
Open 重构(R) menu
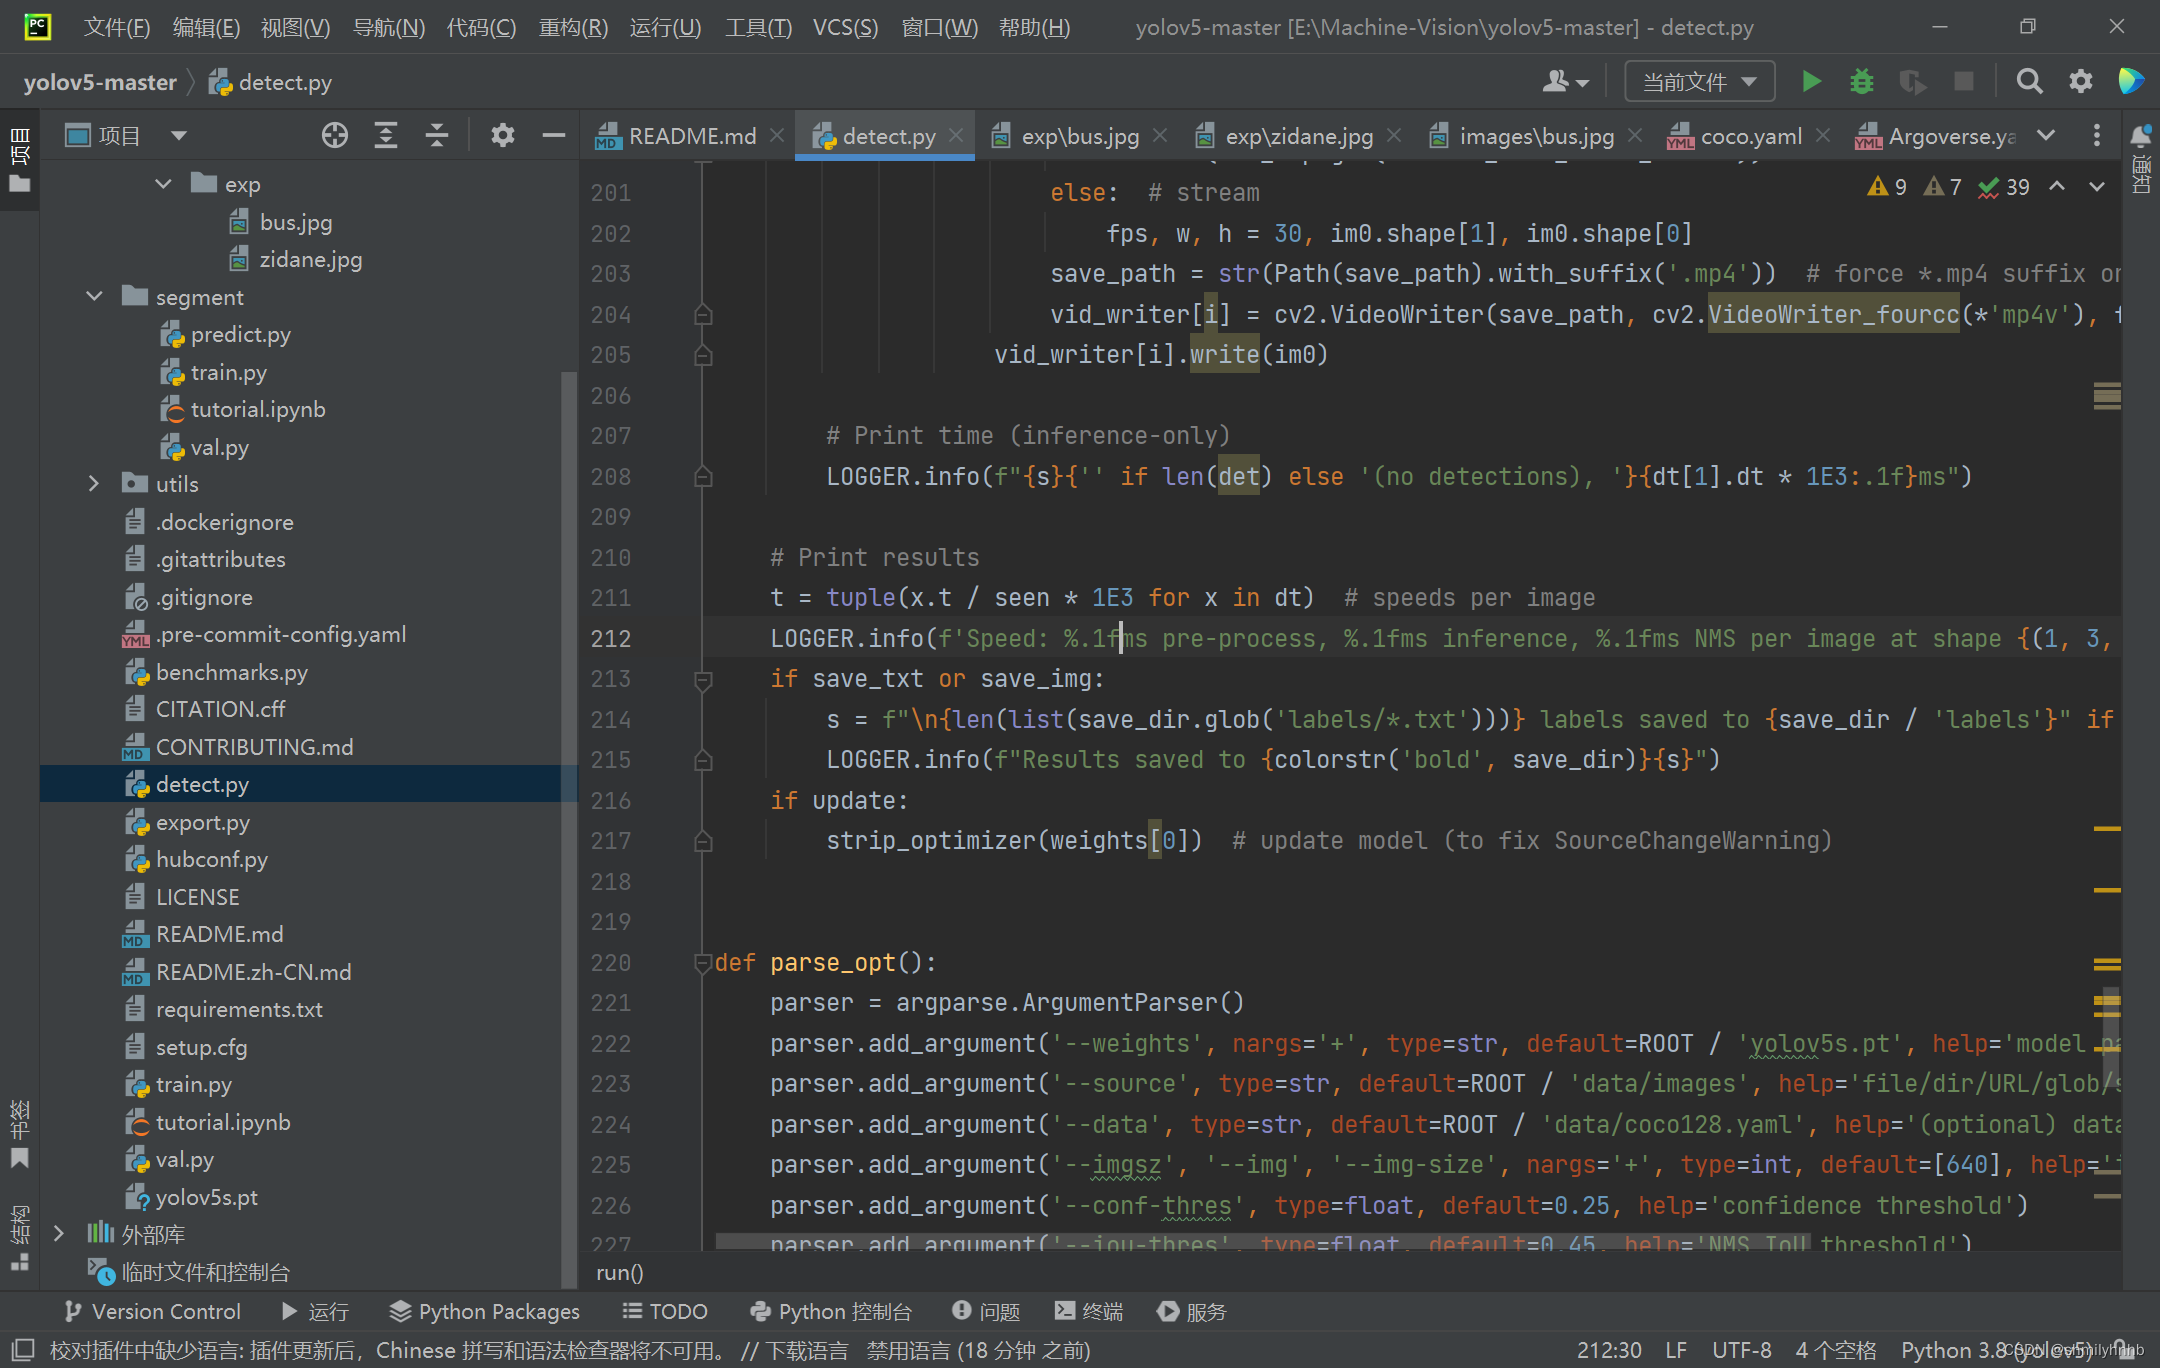point(573,27)
